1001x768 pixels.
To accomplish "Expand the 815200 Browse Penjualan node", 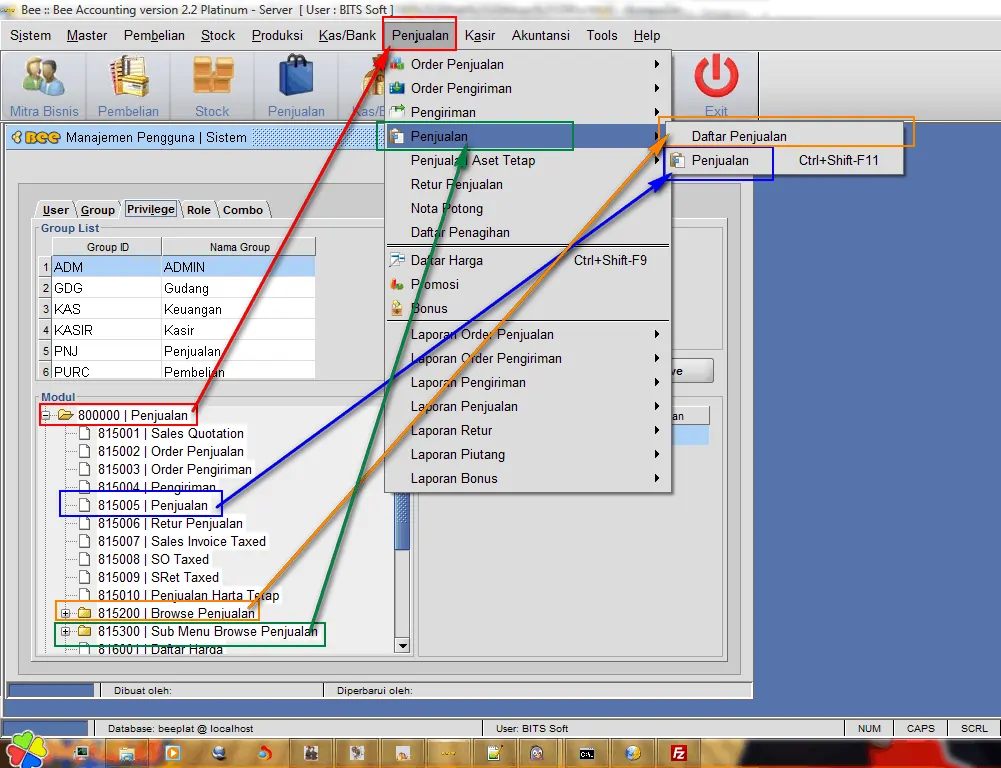I will click(x=65, y=614).
